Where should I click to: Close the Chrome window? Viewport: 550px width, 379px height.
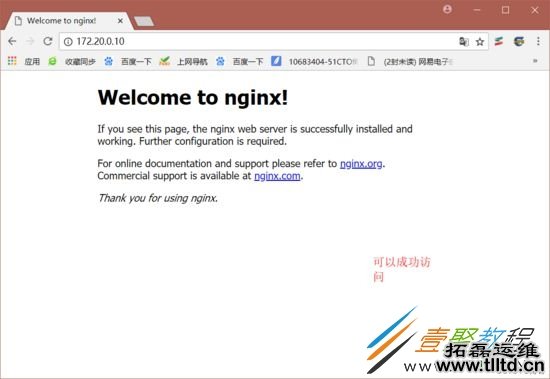(x=535, y=10)
